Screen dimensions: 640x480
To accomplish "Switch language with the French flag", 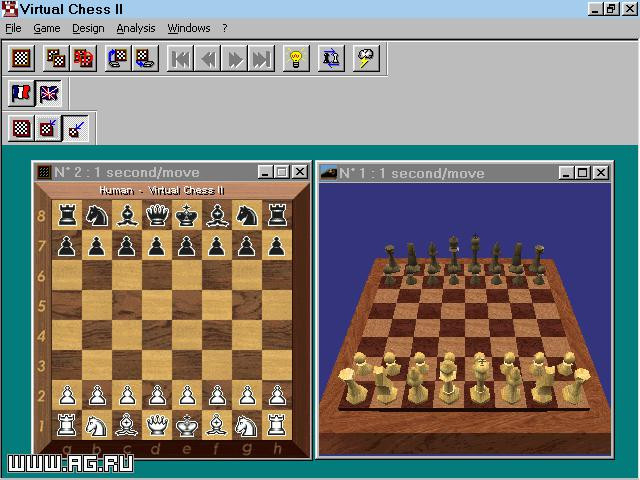I will tap(21, 93).
